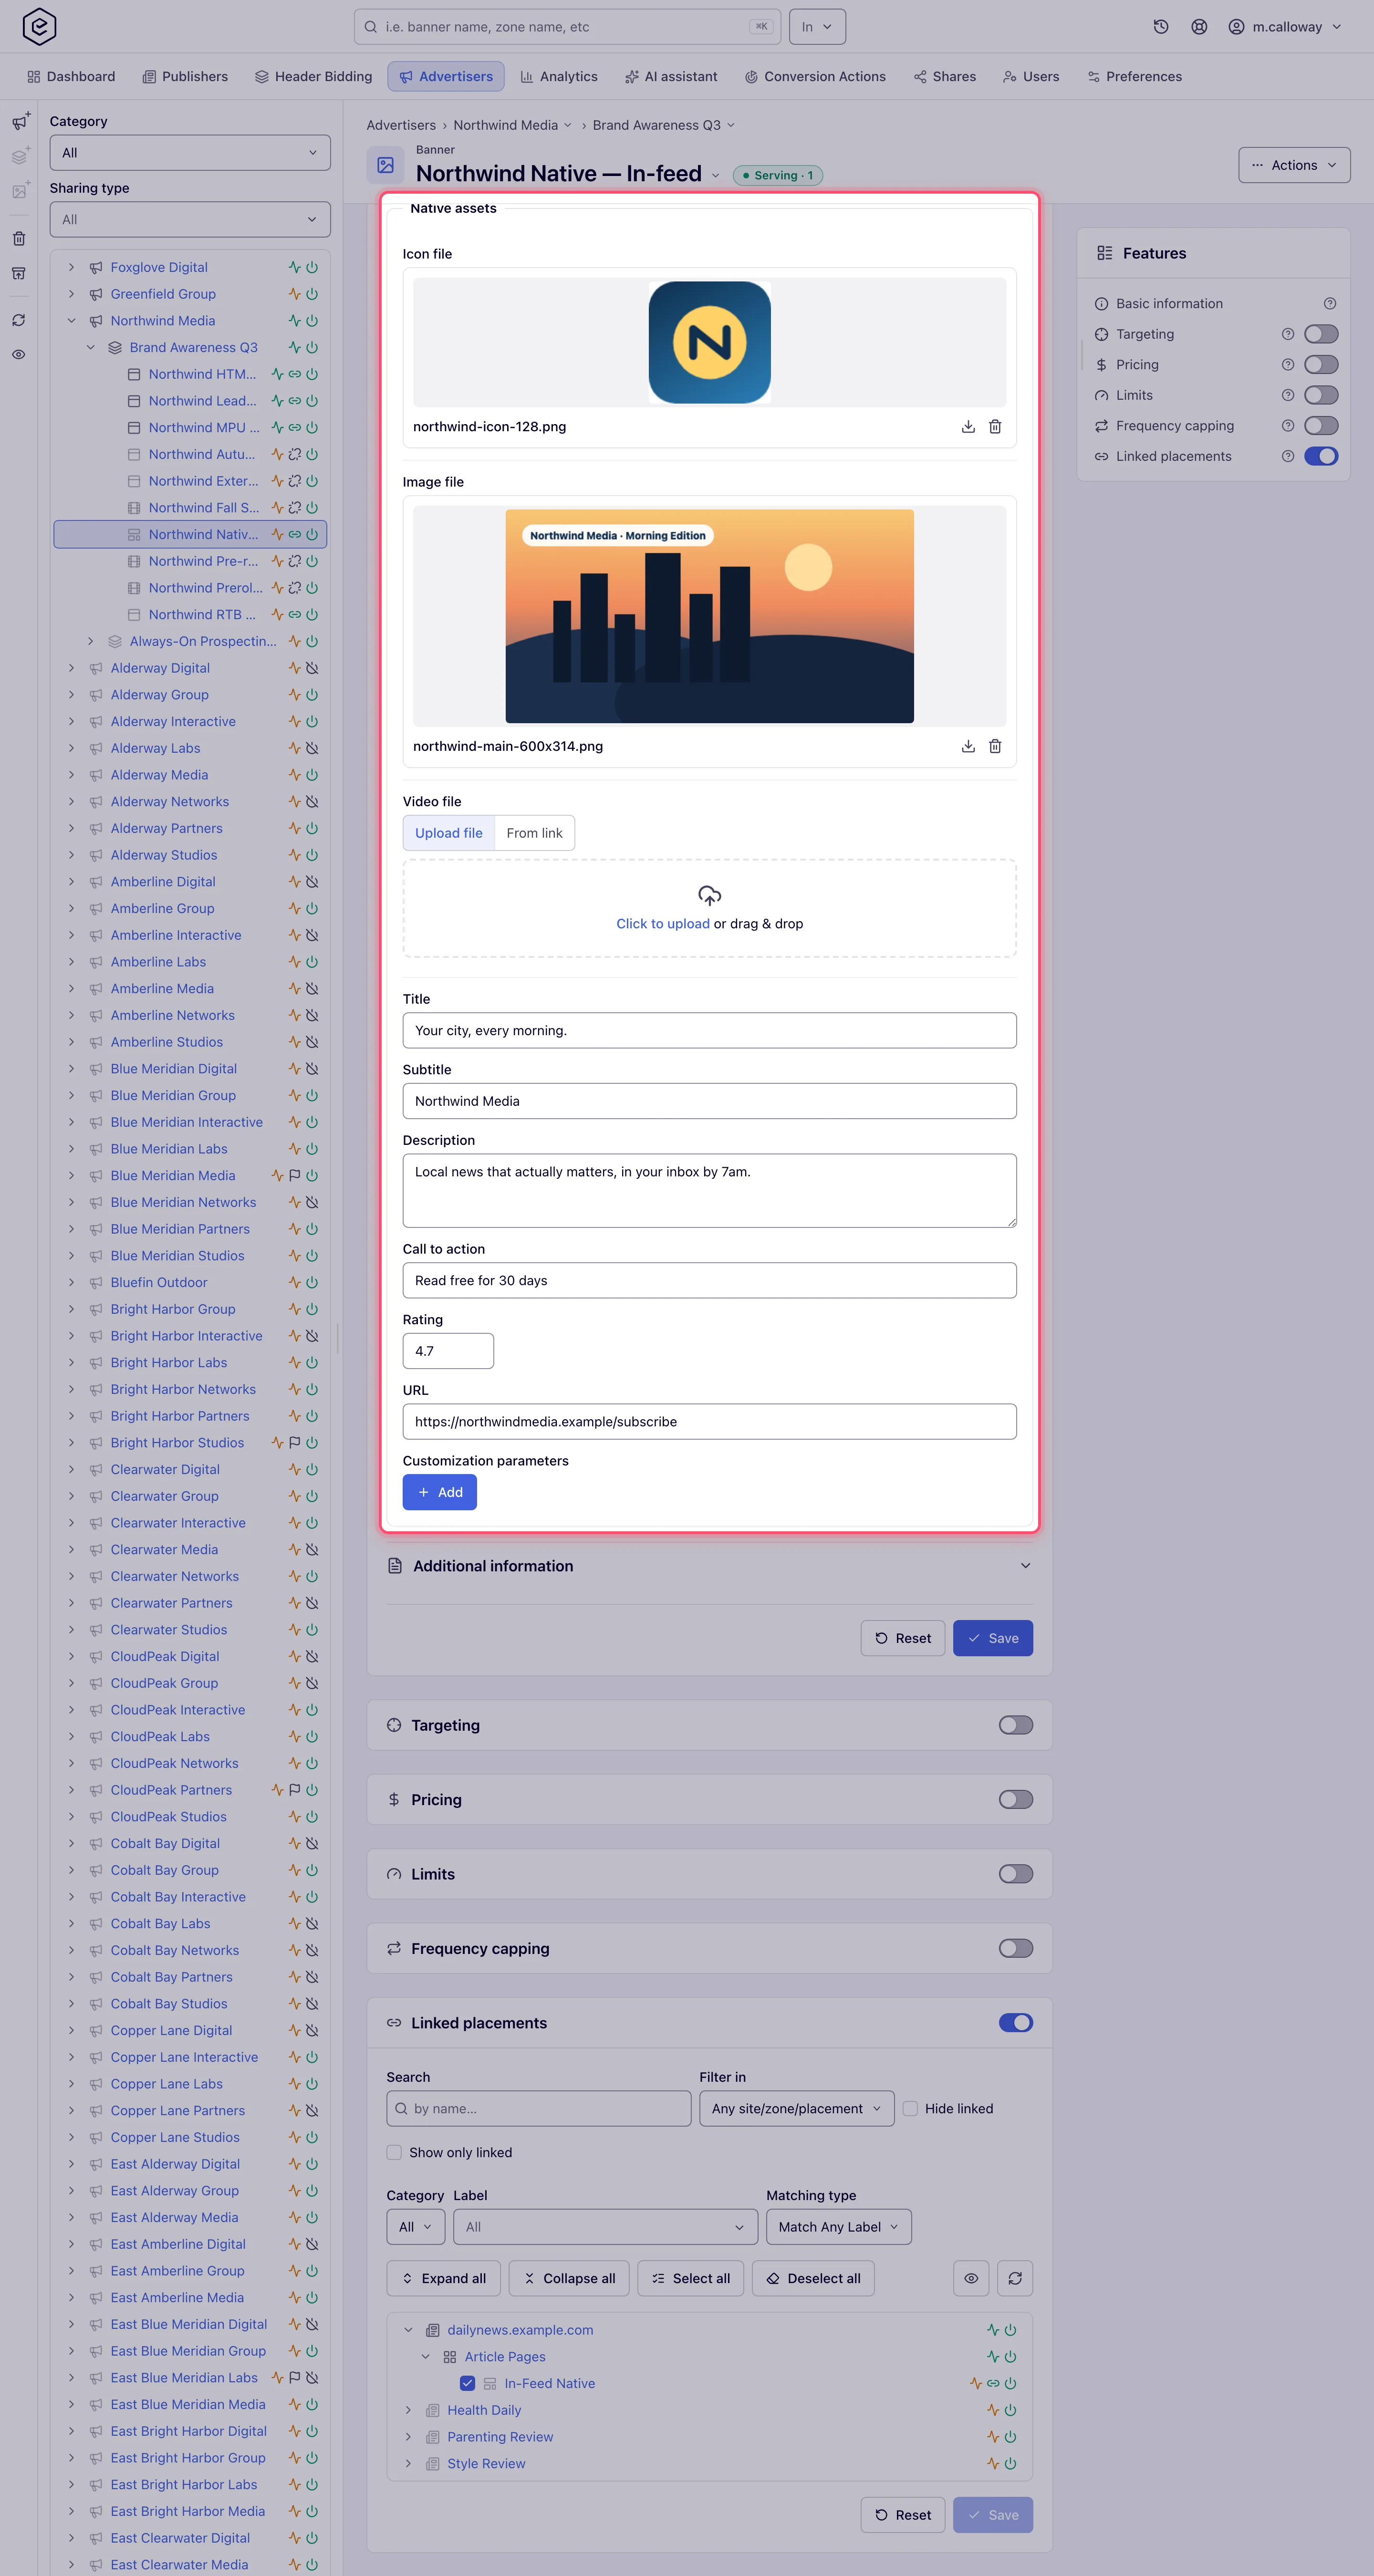Click activity icon on Greenfield Group row
Viewport: 1374px width, 2576px height.
click(295, 294)
